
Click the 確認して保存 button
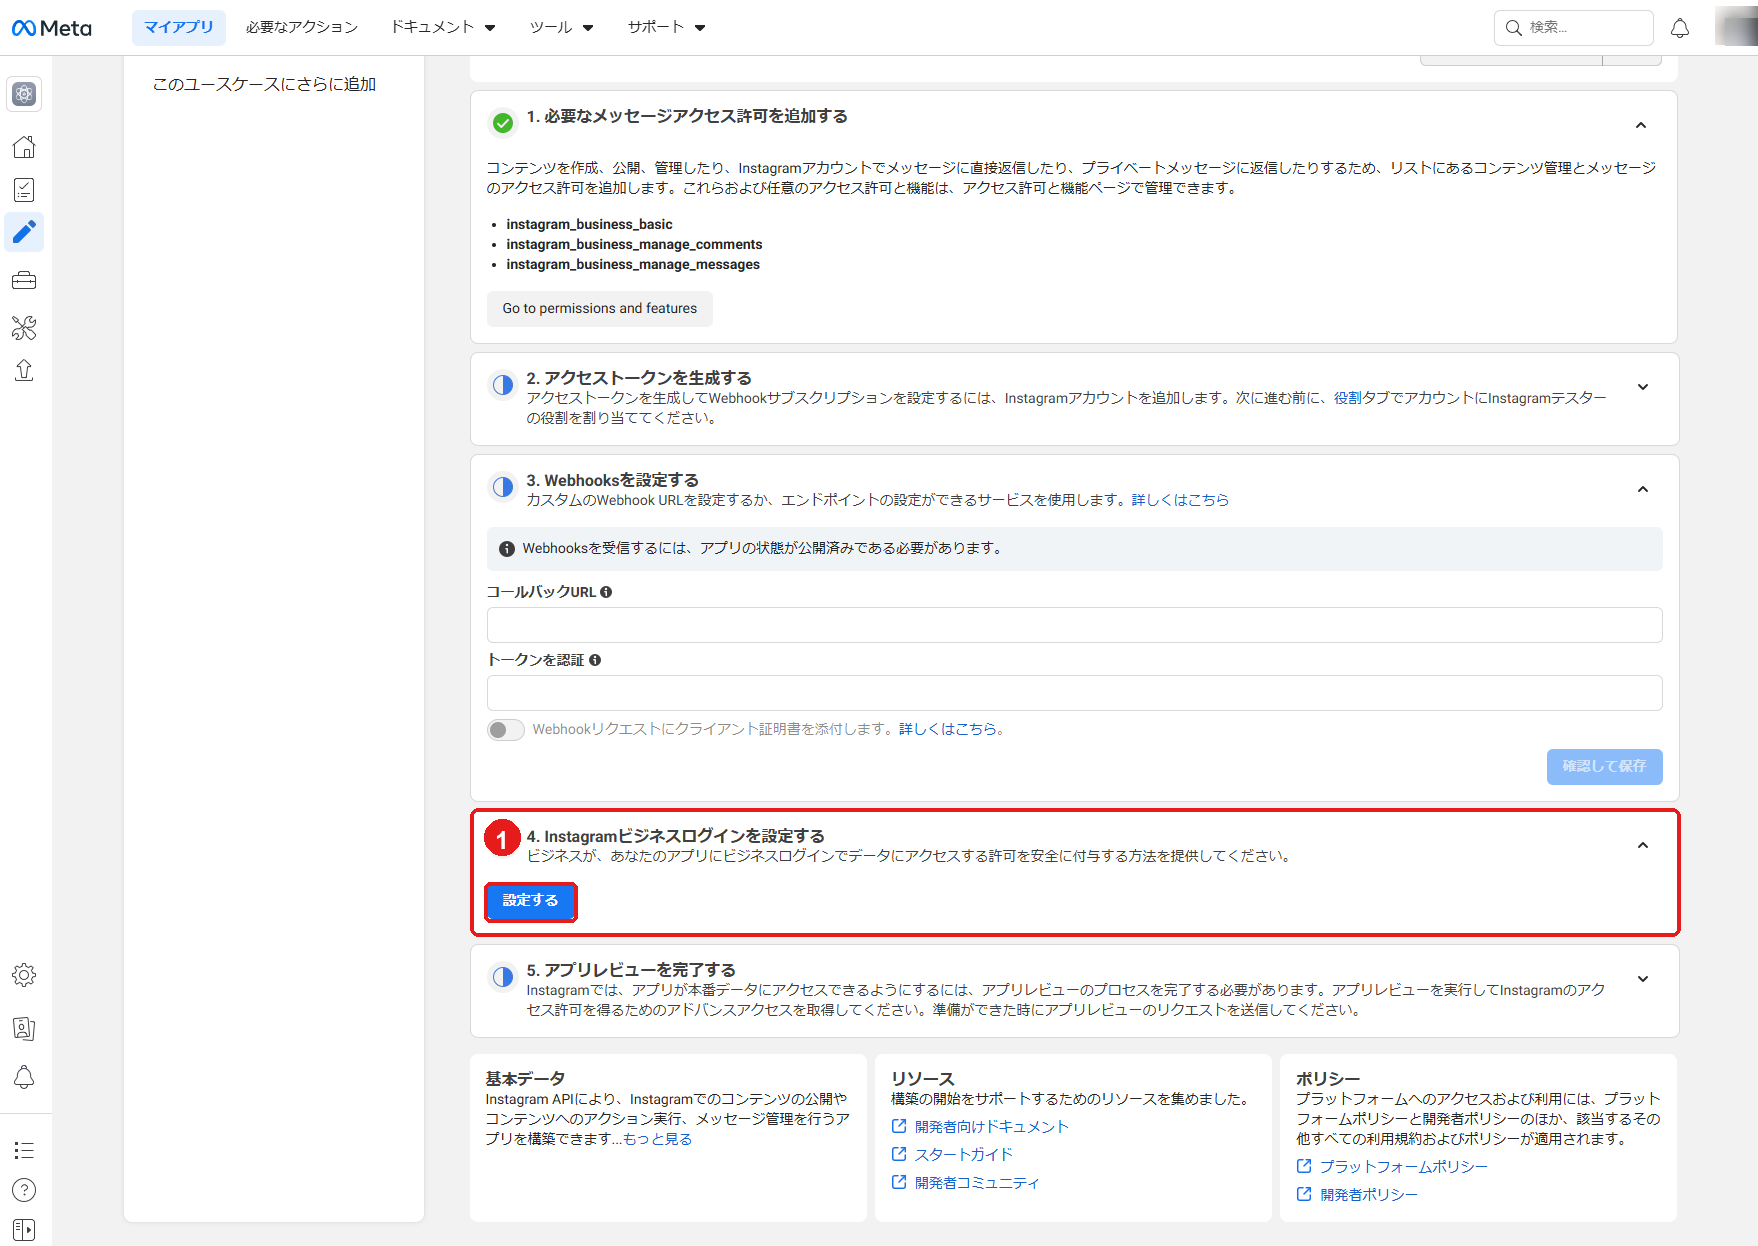point(1604,767)
